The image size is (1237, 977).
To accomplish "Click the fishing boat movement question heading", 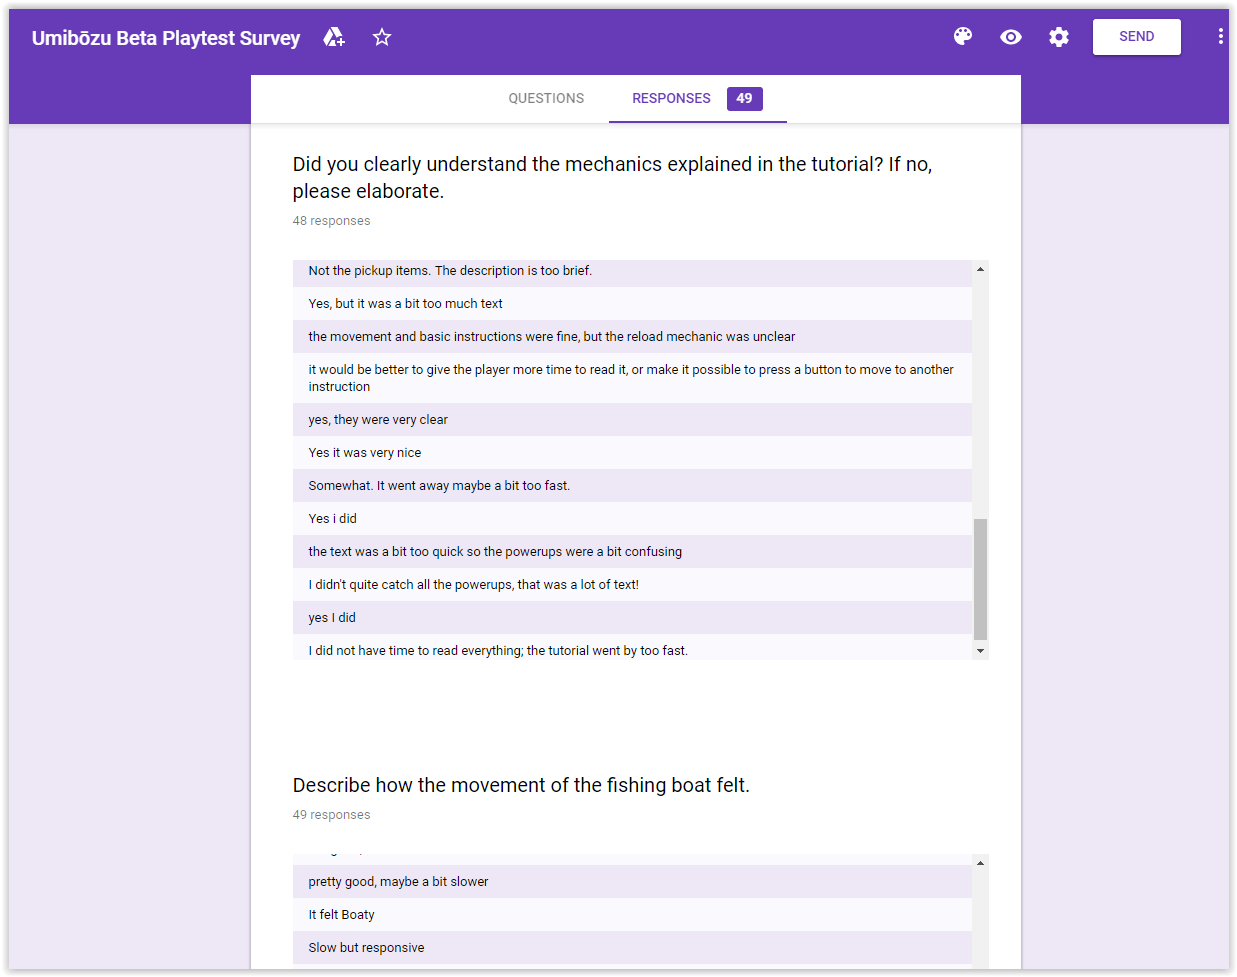I will tap(521, 785).
